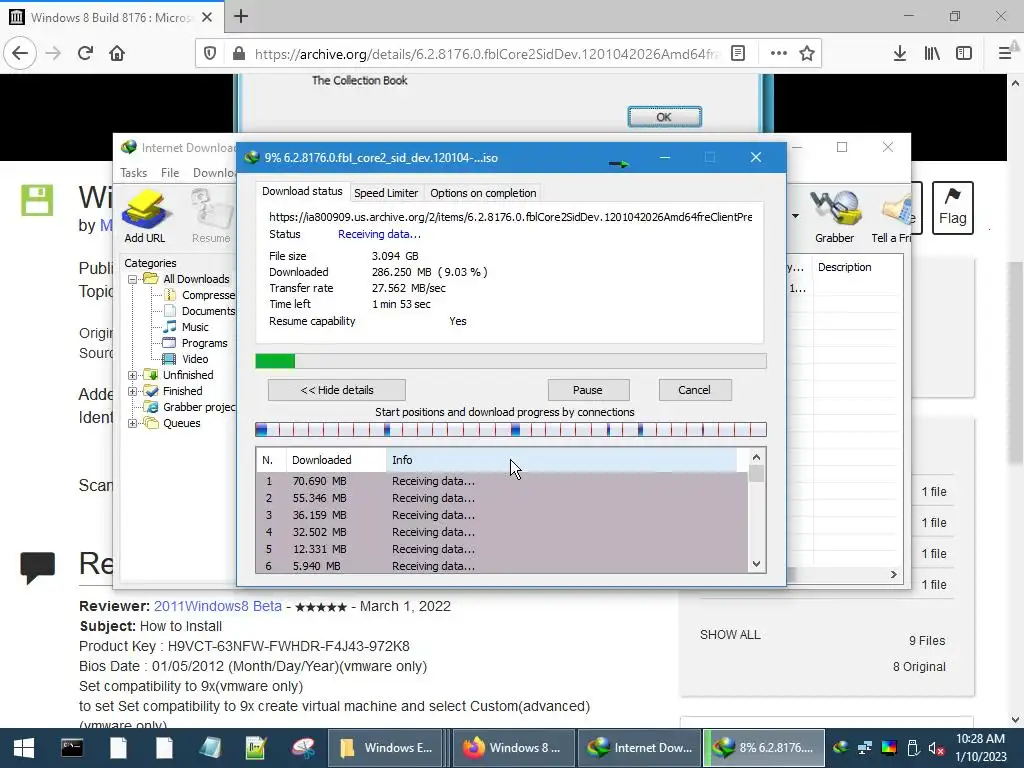Toggle Firefox sidebar icon

point(964,54)
